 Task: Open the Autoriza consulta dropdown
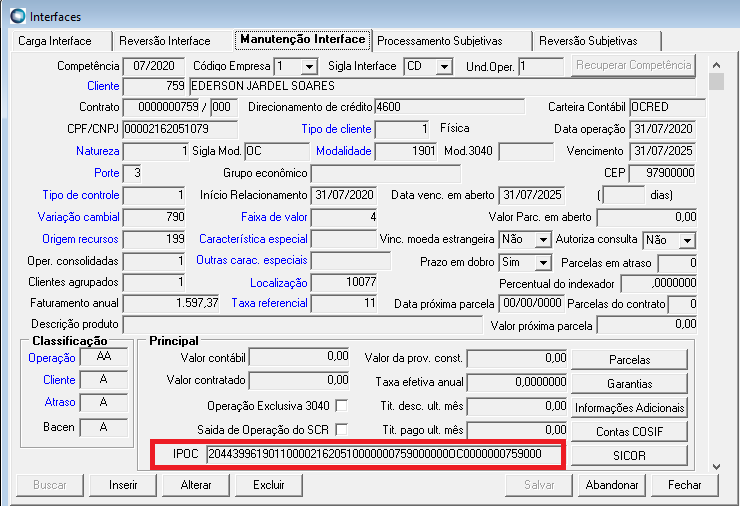point(688,240)
